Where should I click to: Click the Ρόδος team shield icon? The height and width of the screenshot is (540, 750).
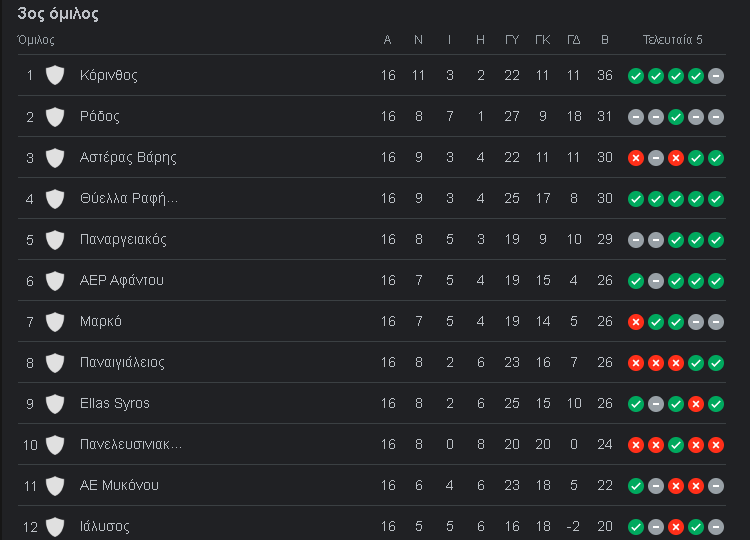55,116
